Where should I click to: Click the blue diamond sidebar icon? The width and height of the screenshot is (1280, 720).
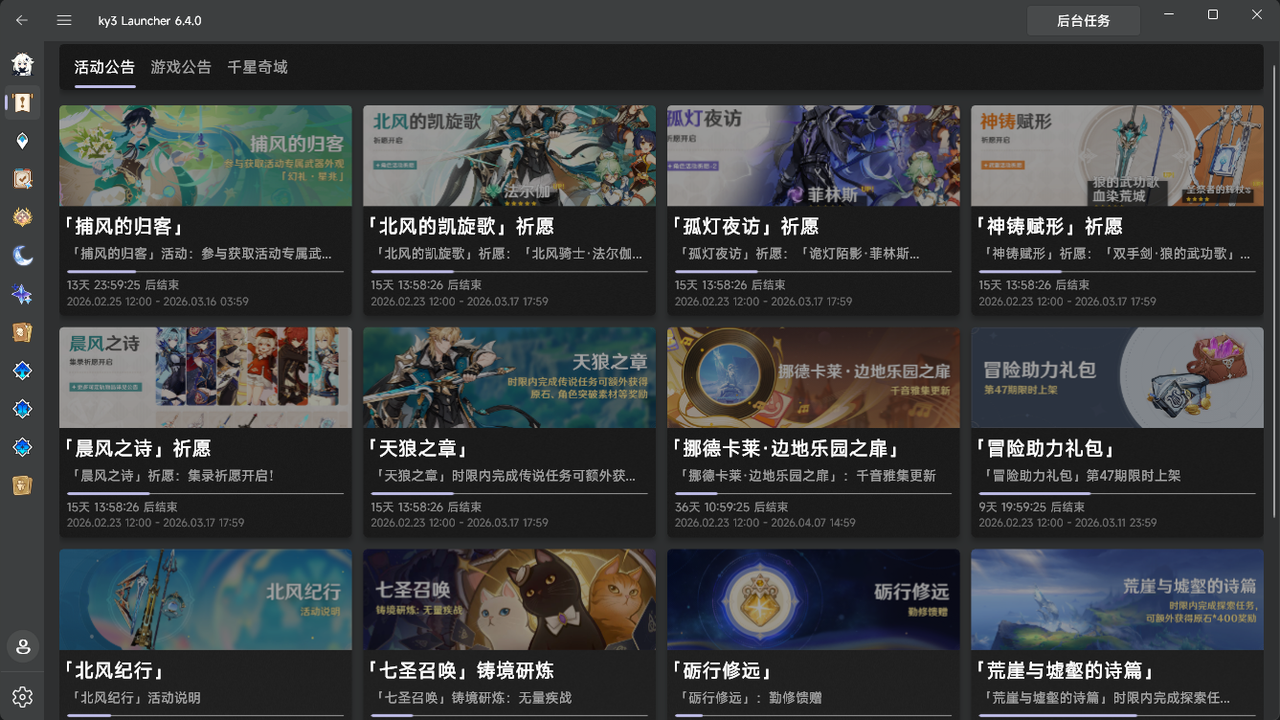pos(22,408)
